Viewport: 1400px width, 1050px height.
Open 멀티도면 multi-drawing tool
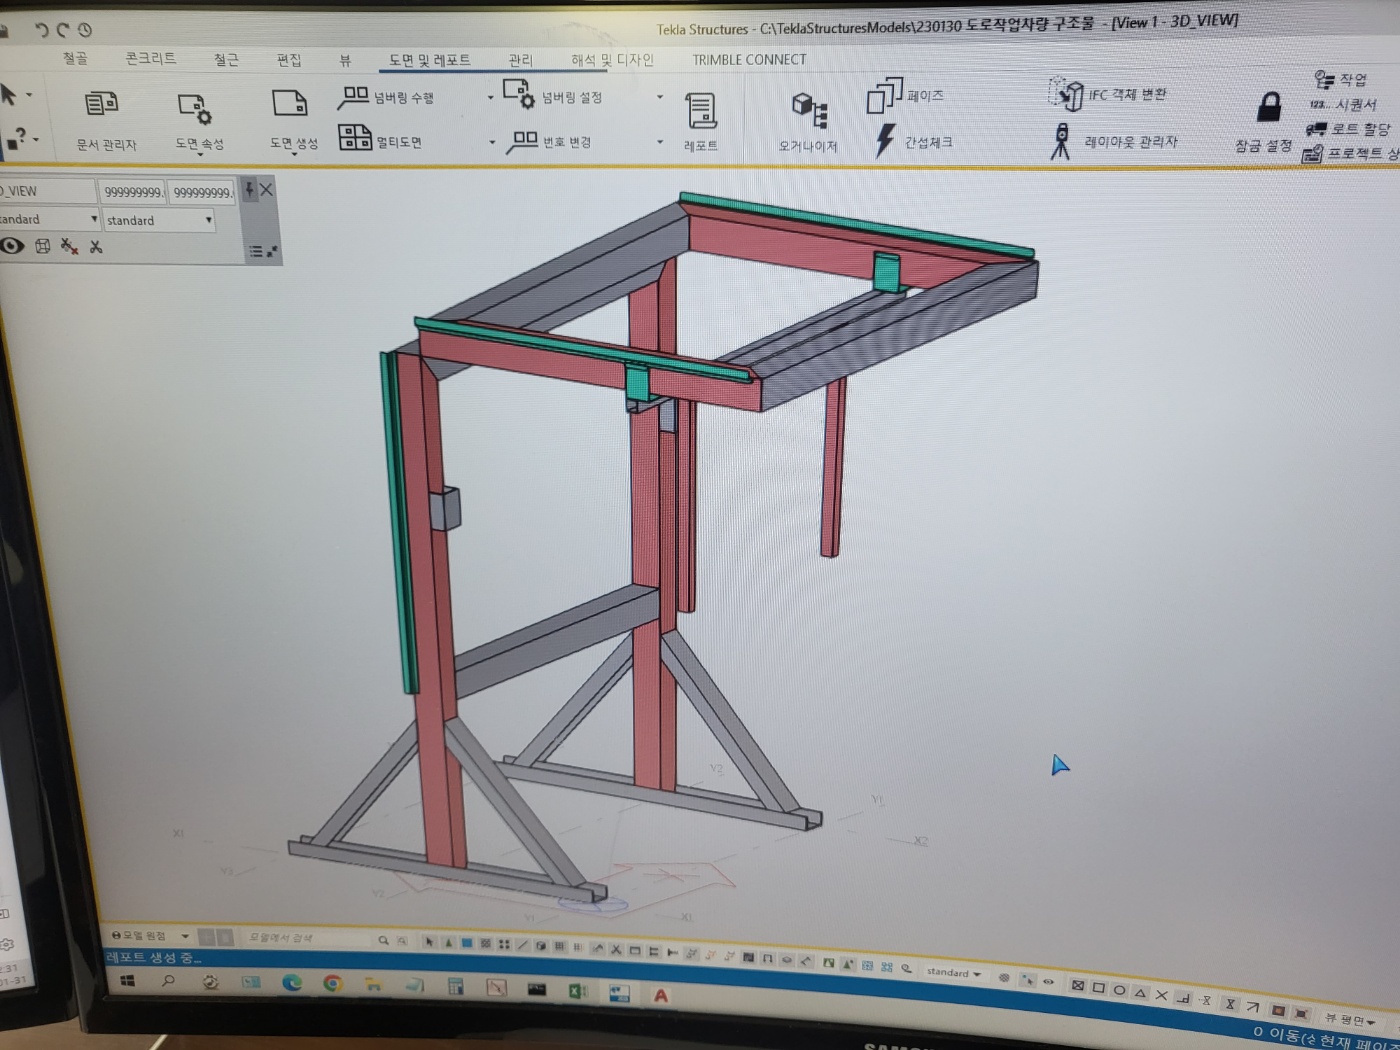(380, 139)
